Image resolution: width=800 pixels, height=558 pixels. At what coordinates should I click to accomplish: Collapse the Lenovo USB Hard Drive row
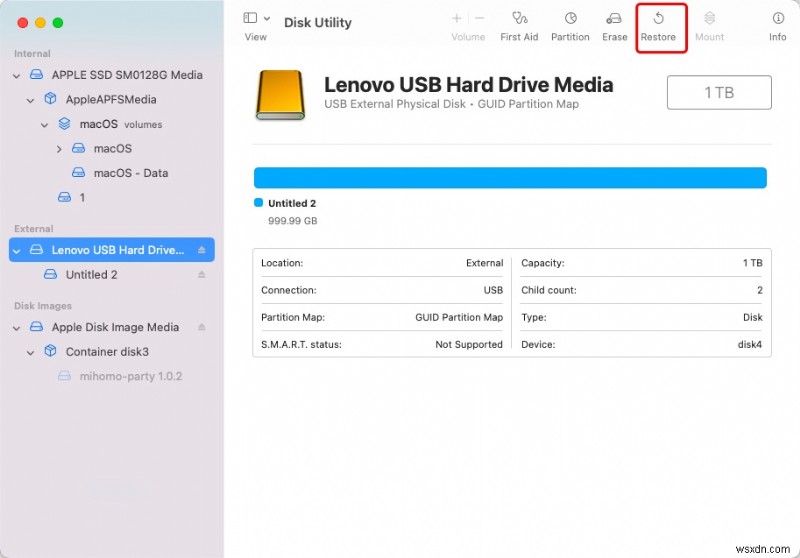pos(16,251)
